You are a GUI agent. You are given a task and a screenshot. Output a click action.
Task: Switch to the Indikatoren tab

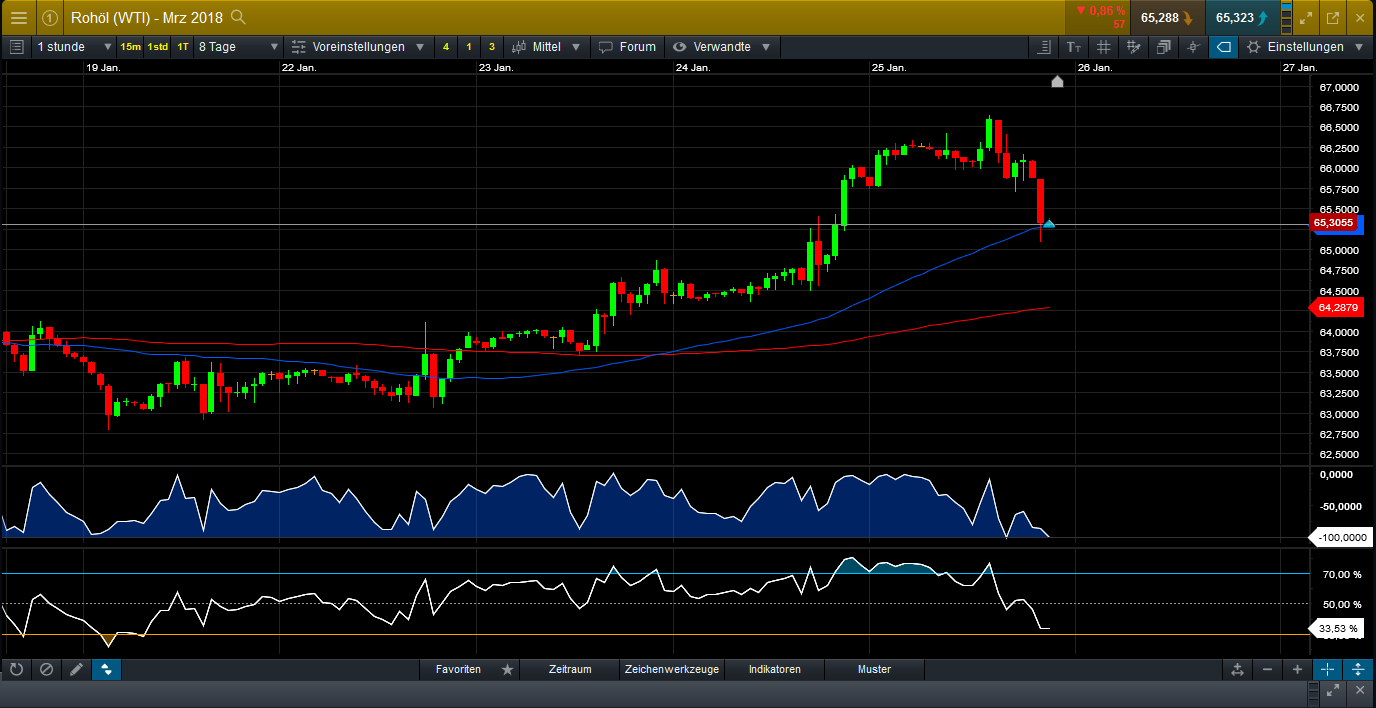[773, 669]
